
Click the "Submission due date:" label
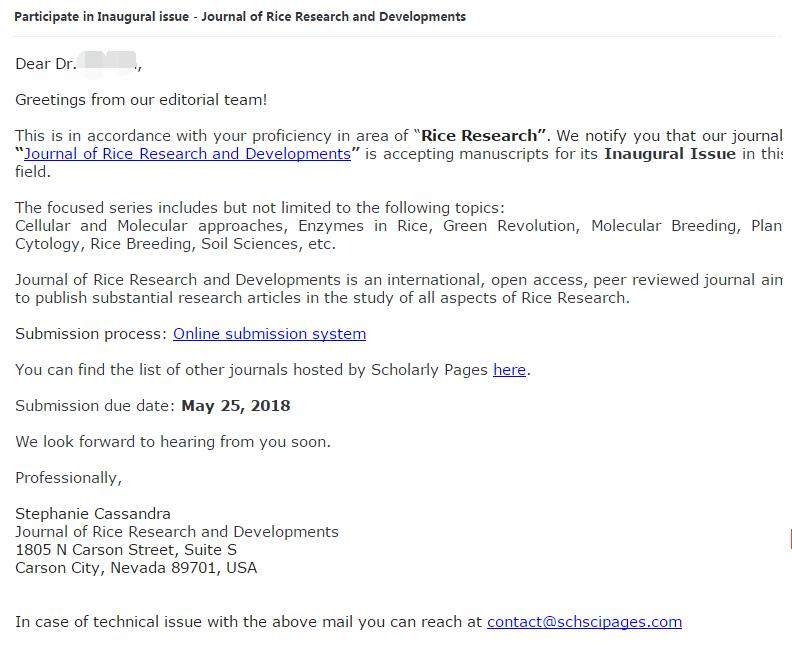click(x=96, y=406)
